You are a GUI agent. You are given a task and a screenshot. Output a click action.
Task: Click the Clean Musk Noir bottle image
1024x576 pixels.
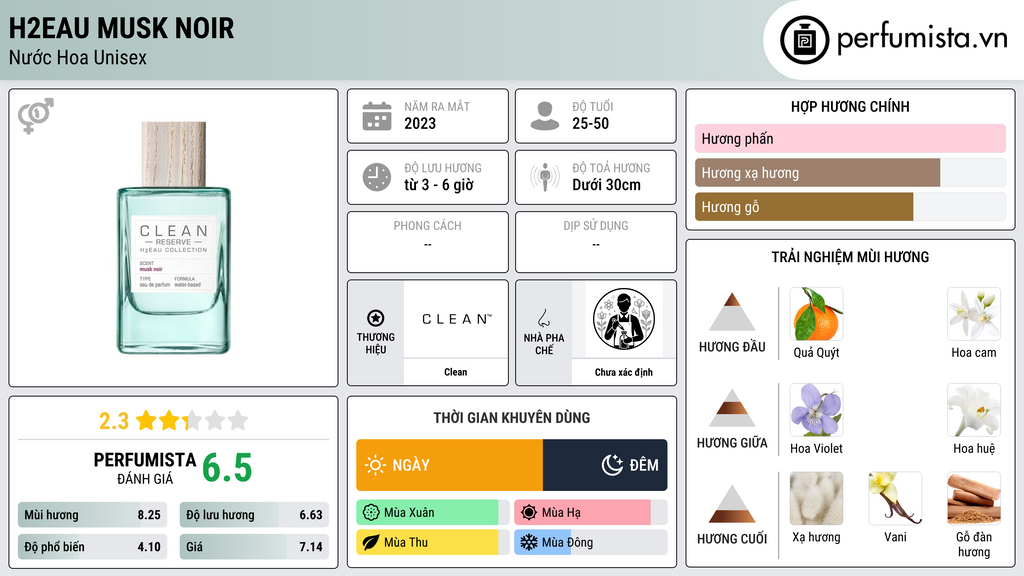[174, 238]
